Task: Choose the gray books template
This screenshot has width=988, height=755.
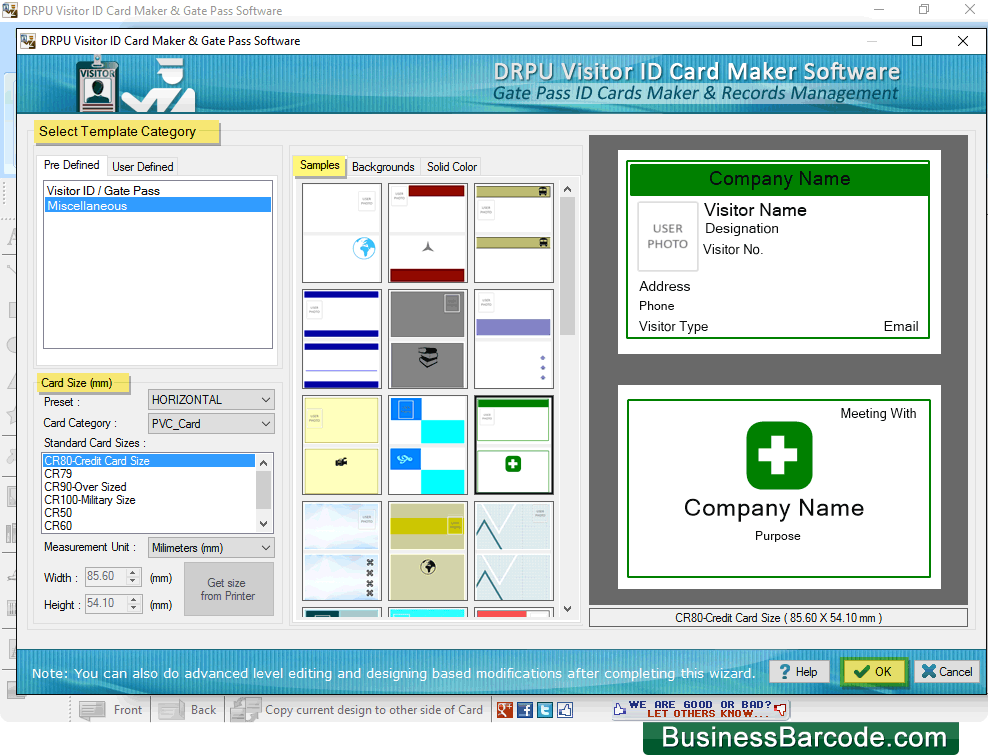Action: pos(428,338)
